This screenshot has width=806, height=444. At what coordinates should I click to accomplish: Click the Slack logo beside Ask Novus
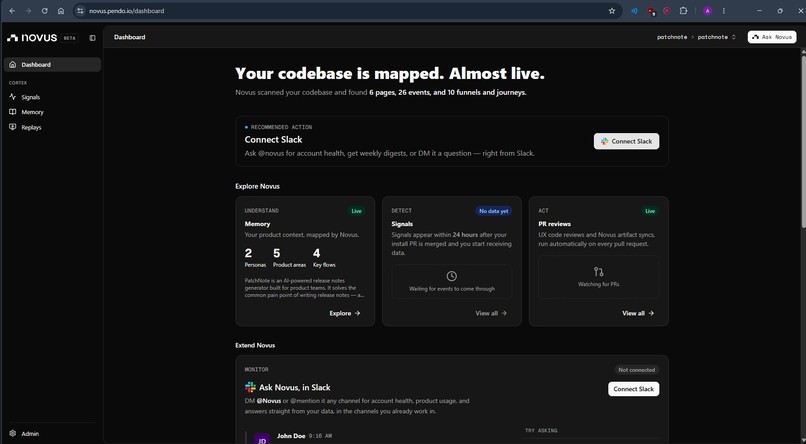click(250, 387)
